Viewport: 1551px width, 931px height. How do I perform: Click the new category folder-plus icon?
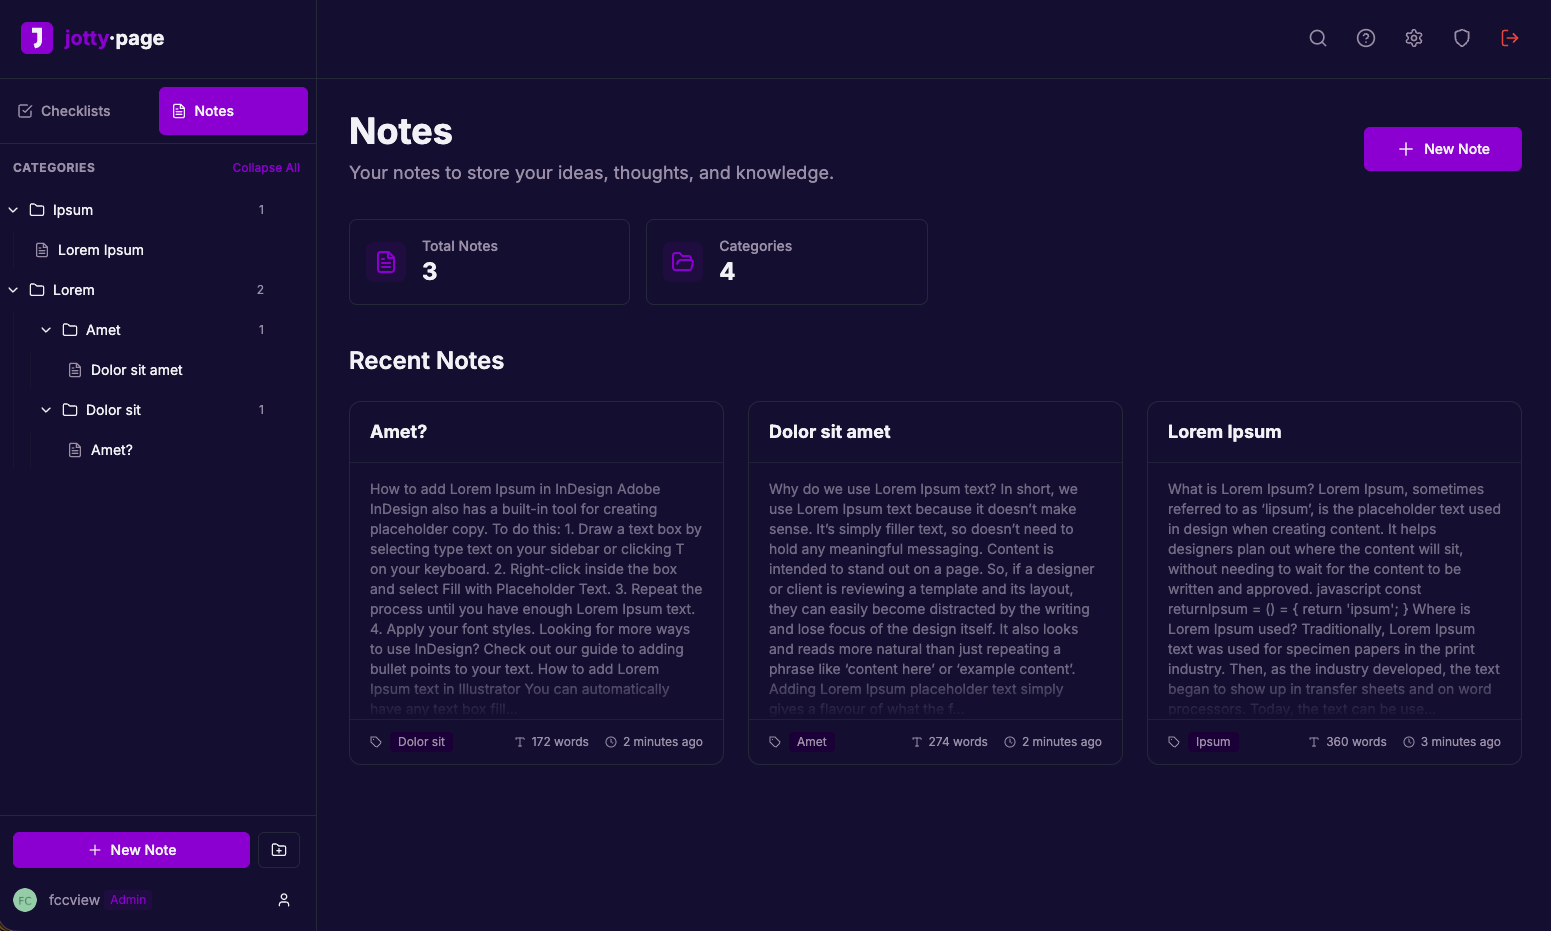pos(279,850)
